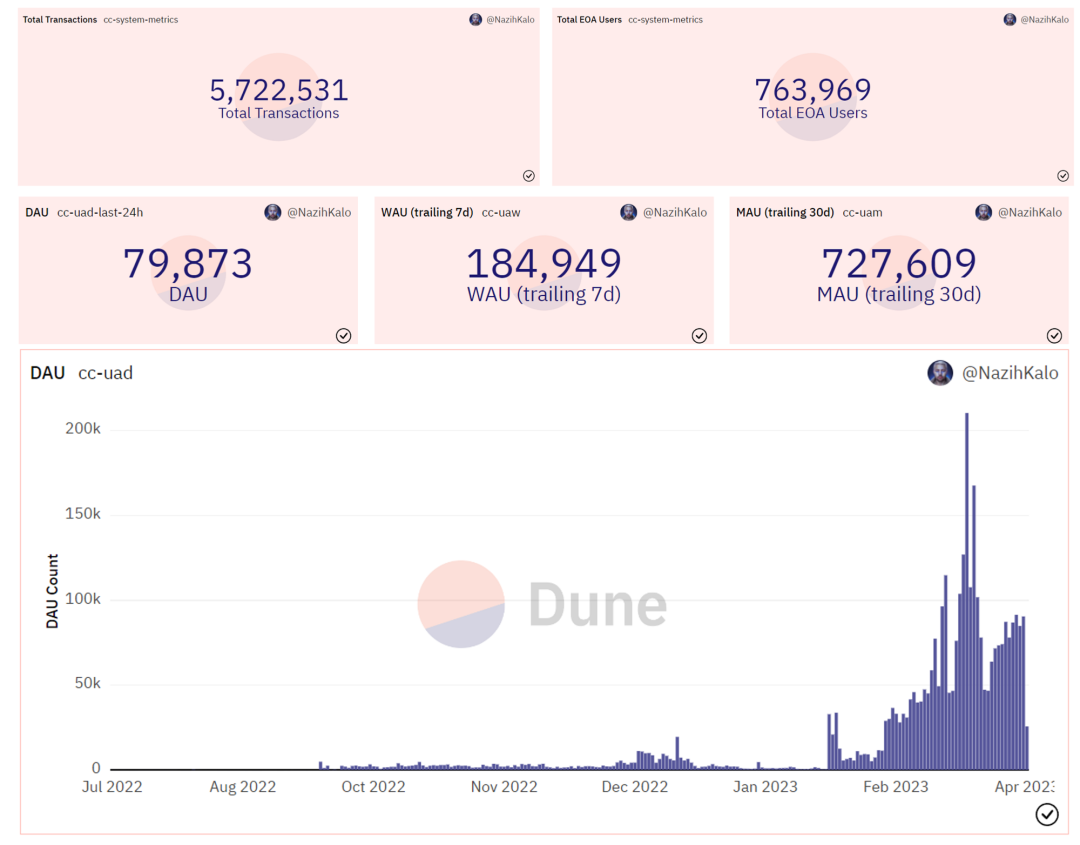Click the 5,722,531 Total Transactions counter

(x=279, y=90)
